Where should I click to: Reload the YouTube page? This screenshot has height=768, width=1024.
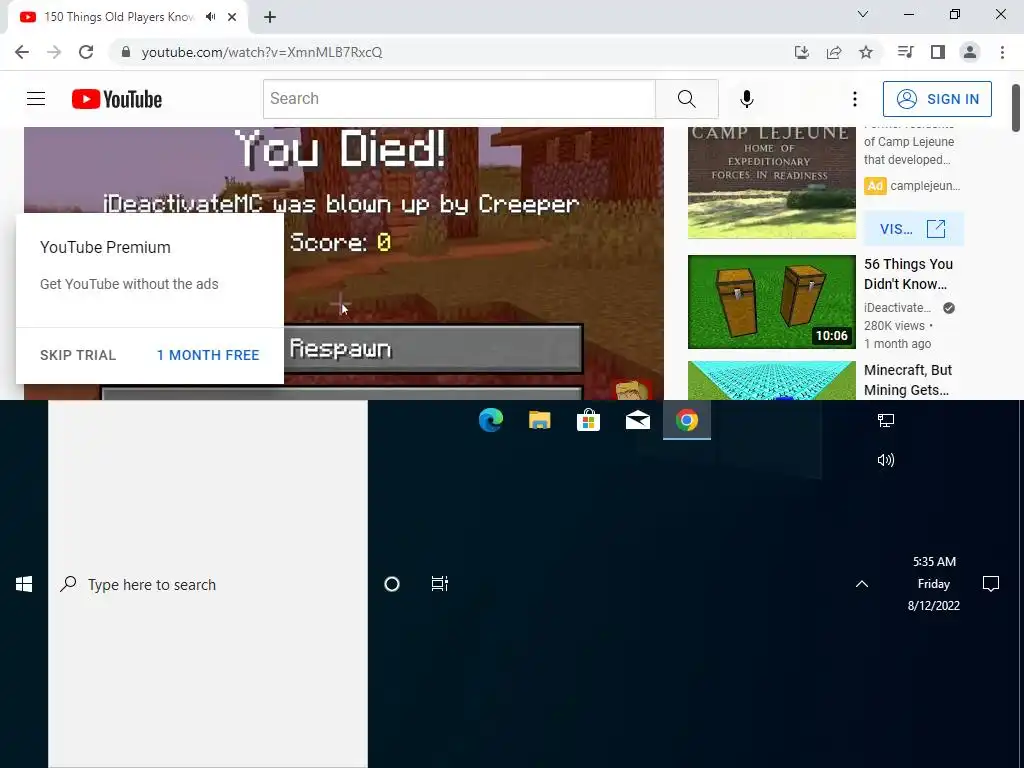(x=86, y=52)
